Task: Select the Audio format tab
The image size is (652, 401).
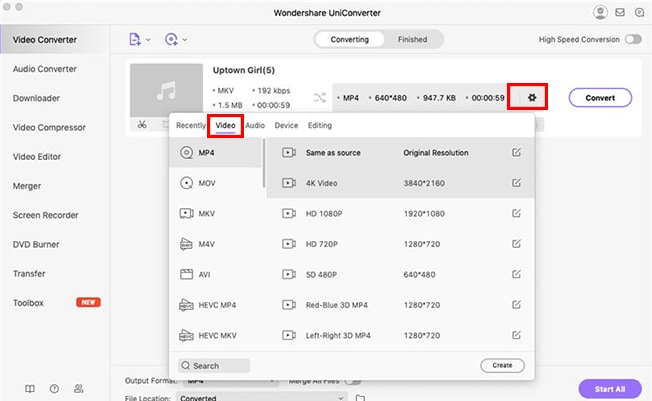Action: click(x=255, y=125)
